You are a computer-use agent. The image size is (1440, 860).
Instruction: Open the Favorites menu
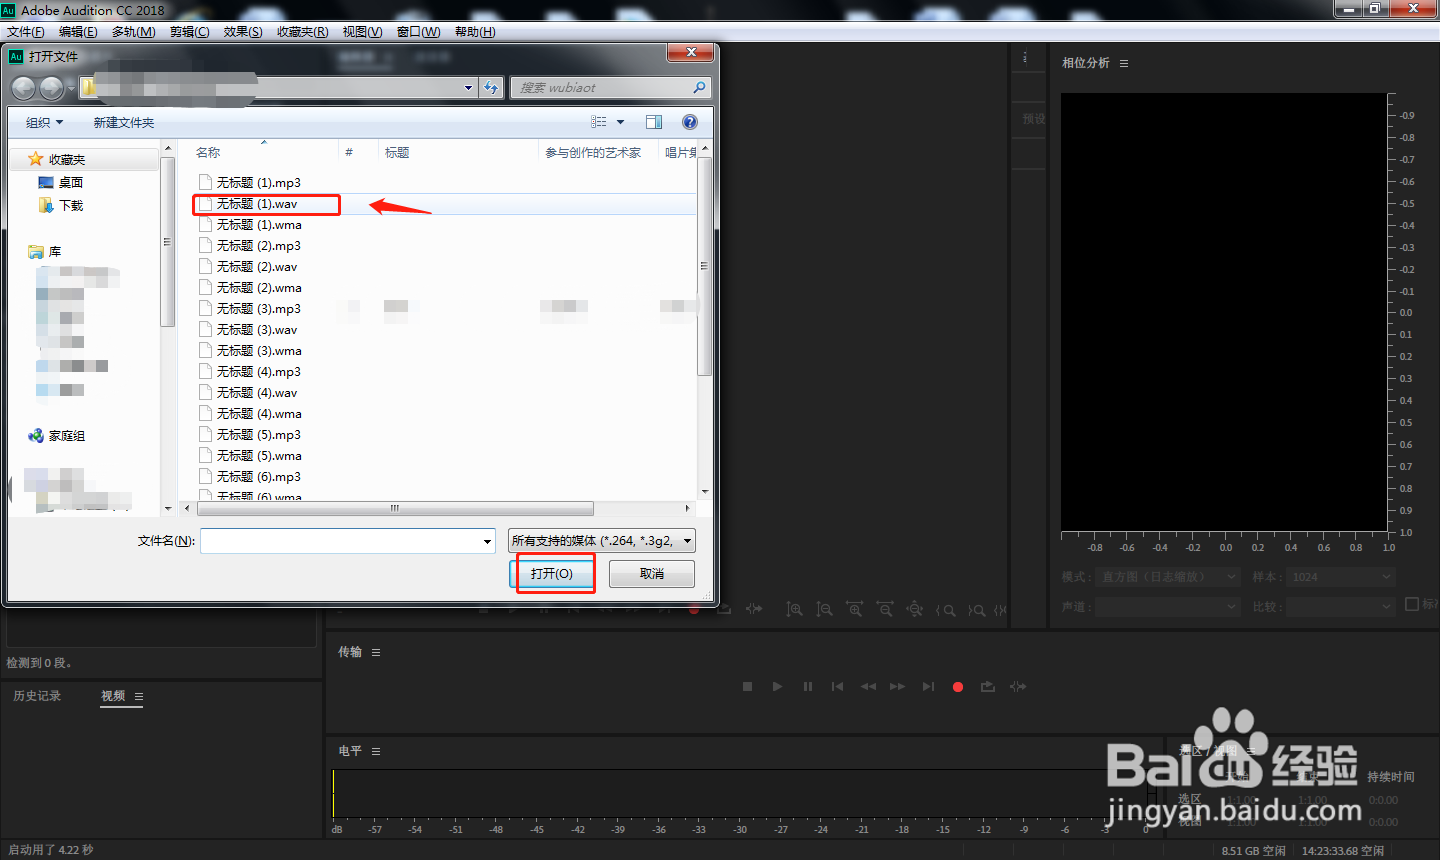(x=303, y=32)
